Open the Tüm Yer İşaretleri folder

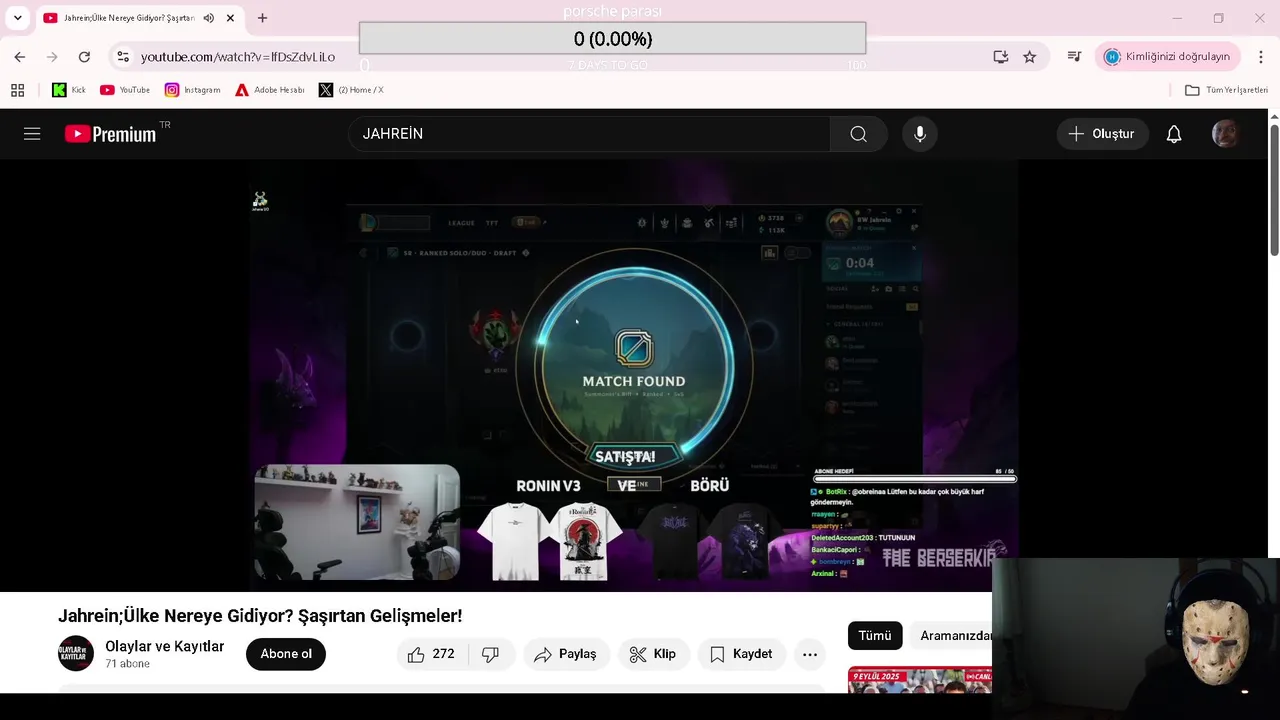[x=1226, y=90]
